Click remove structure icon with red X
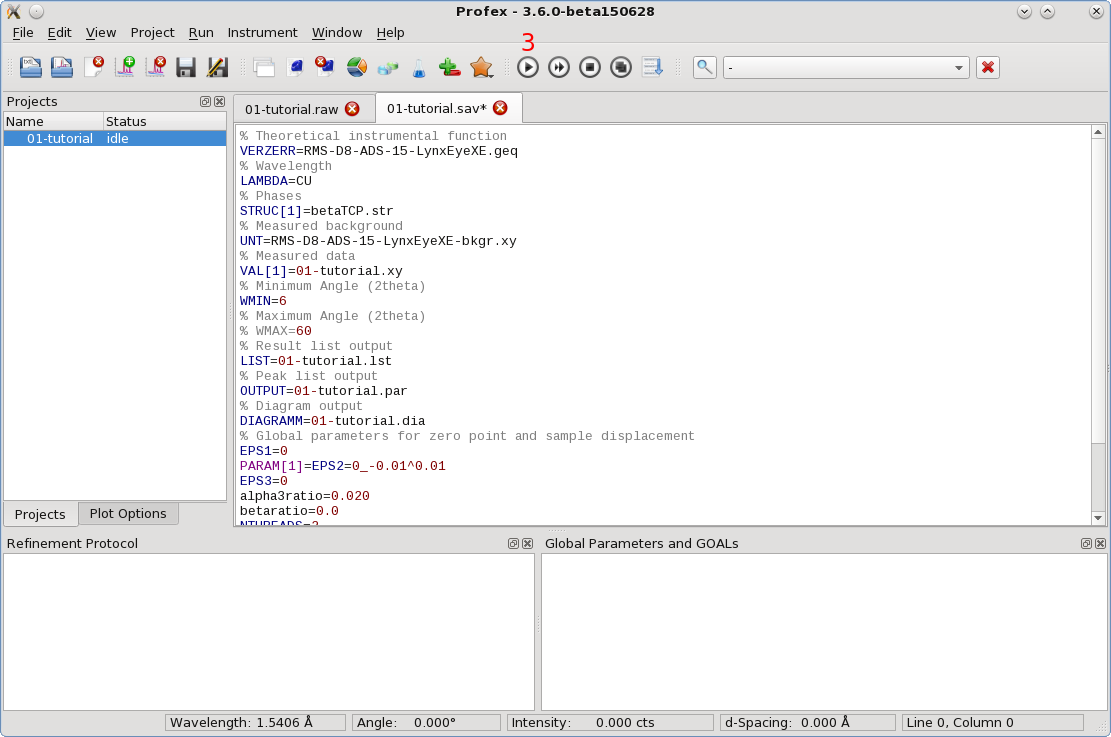The height and width of the screenshot is (737, 1111). (x=325, y=67)
